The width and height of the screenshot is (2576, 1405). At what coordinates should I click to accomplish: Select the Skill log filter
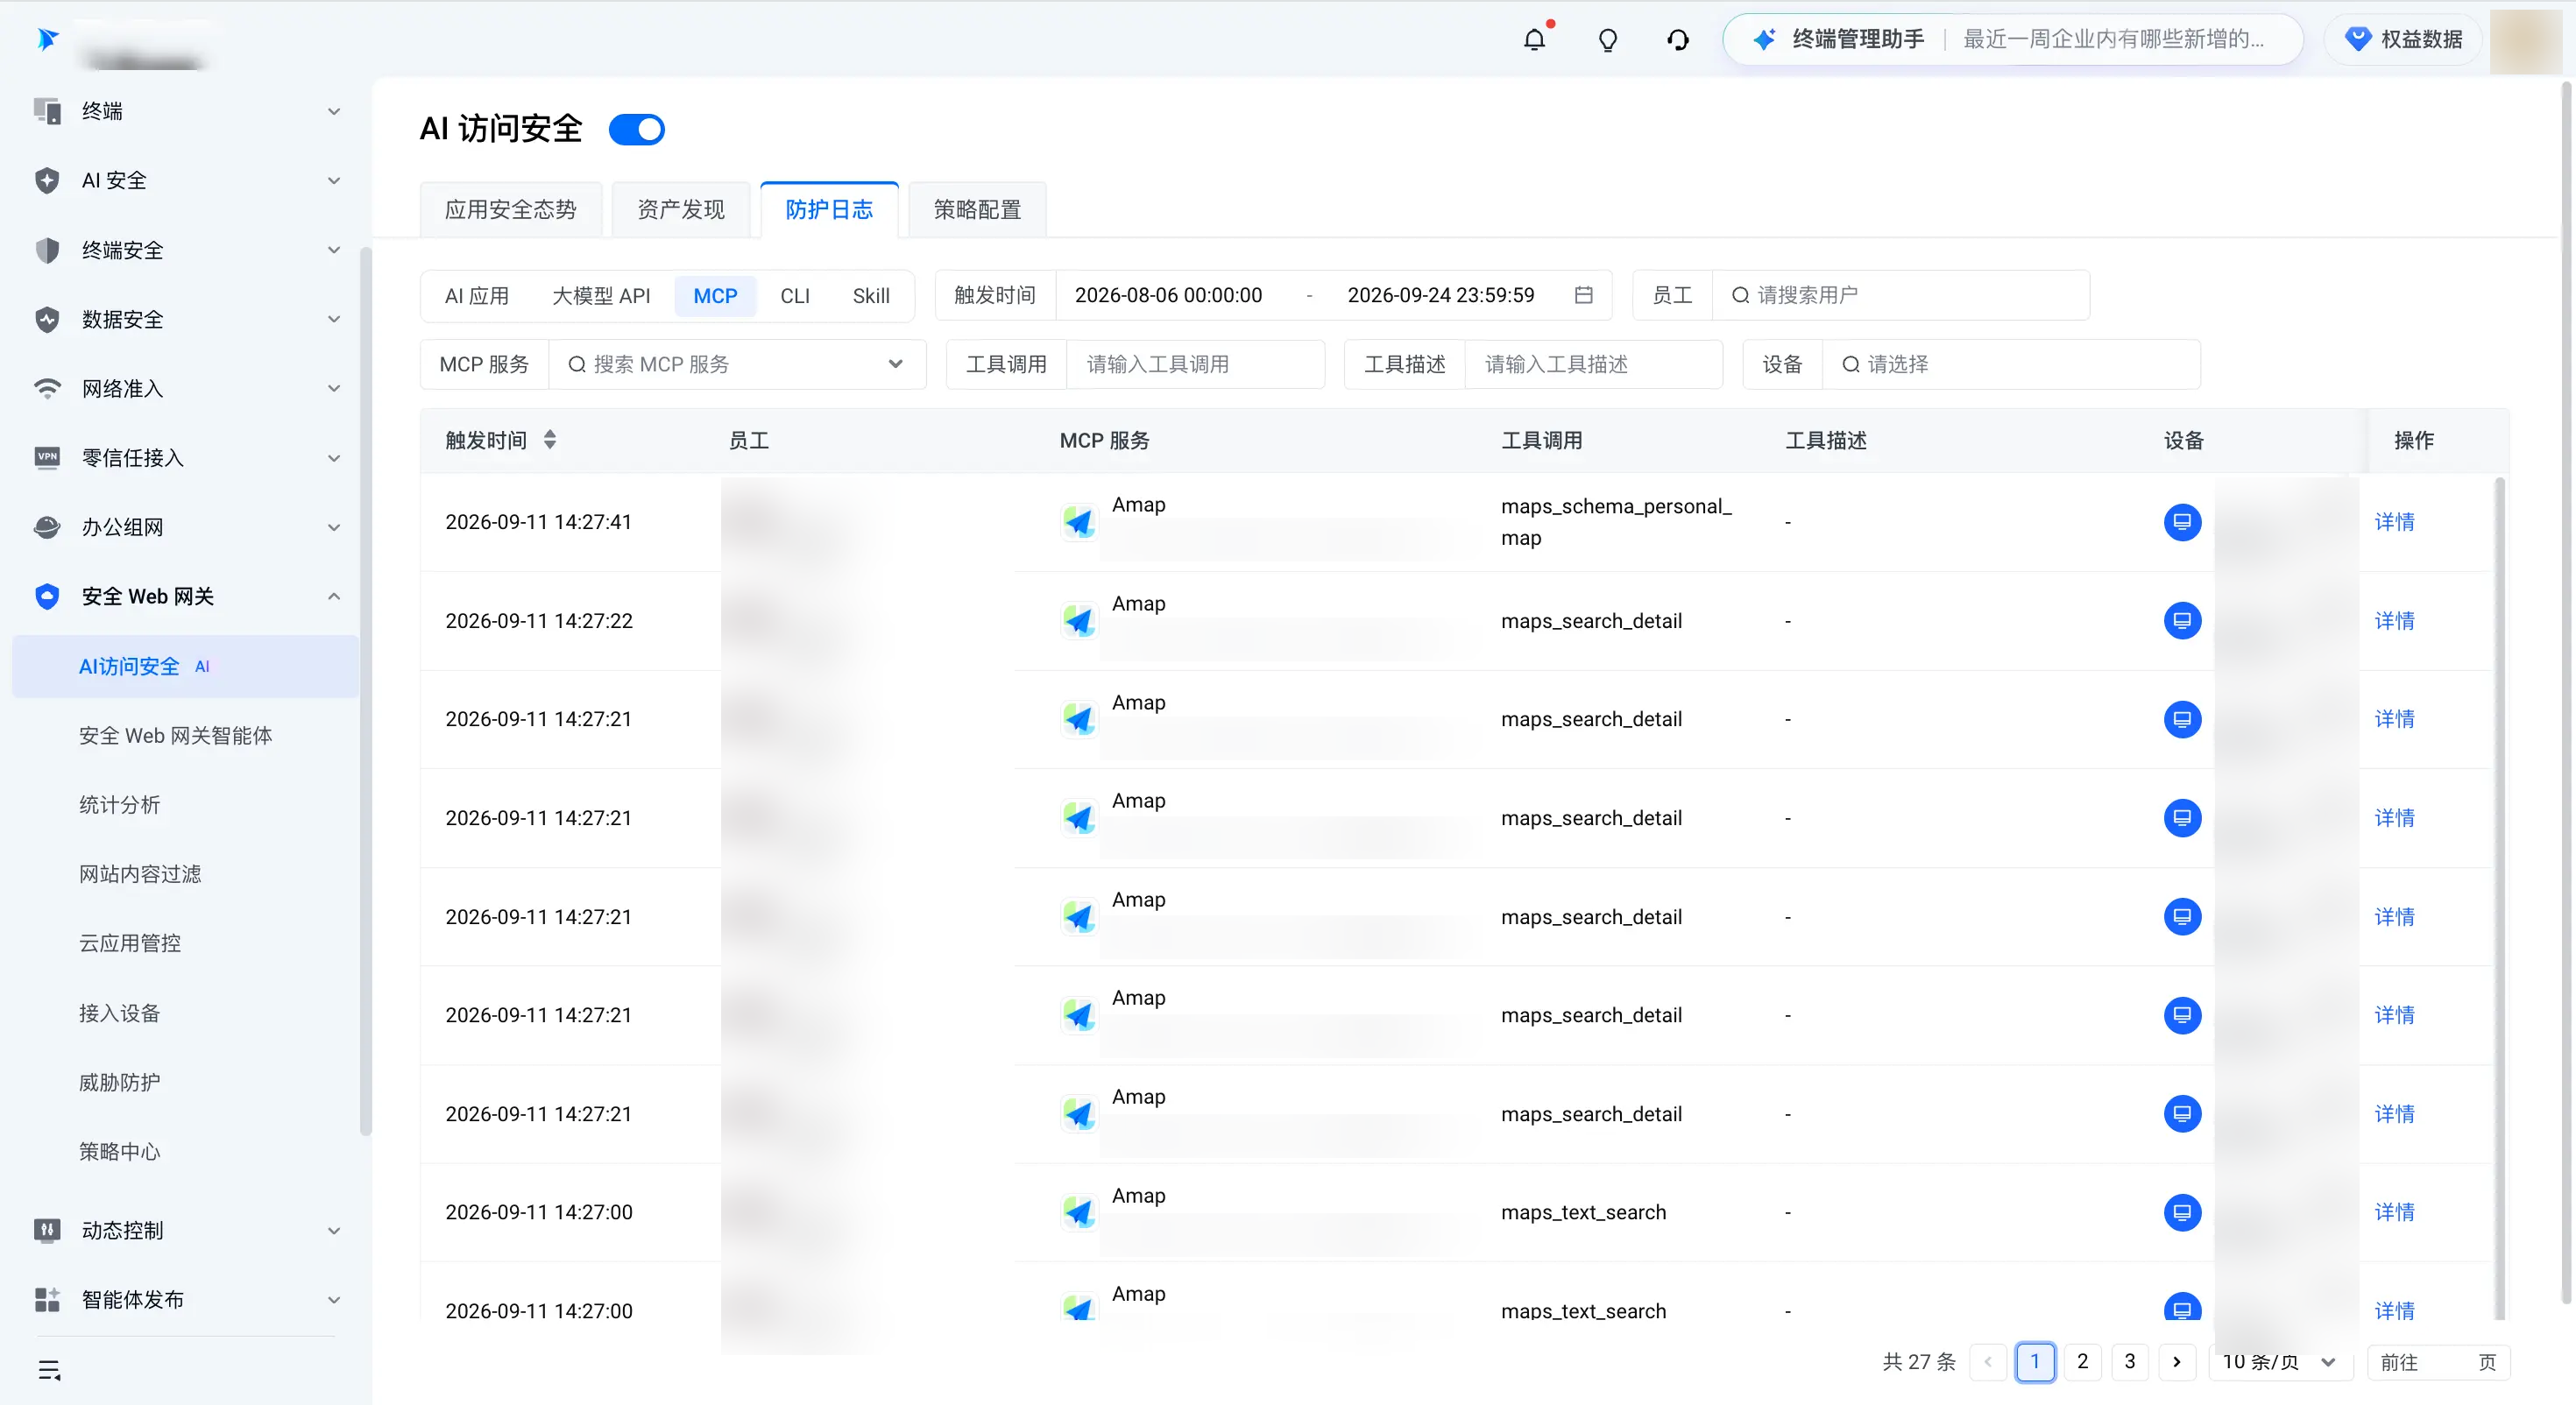pyautogui.click(x=871, y=296)
